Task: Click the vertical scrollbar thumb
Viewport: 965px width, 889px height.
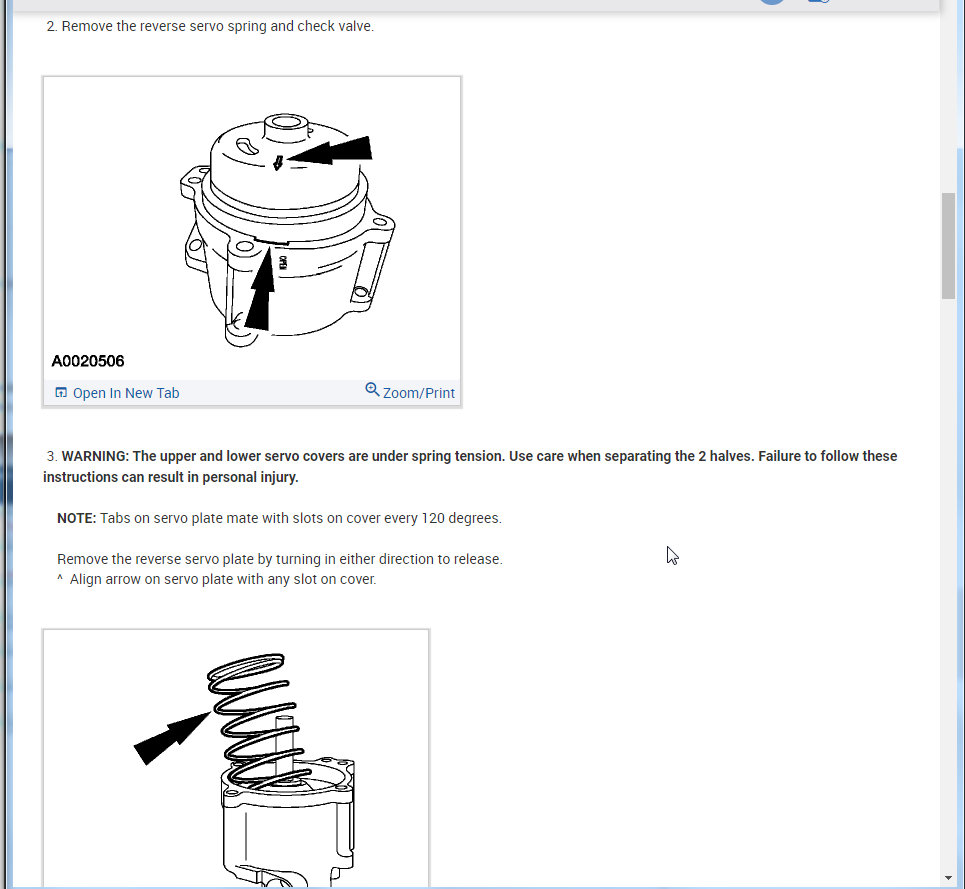Action: click(x=948, y=245)
